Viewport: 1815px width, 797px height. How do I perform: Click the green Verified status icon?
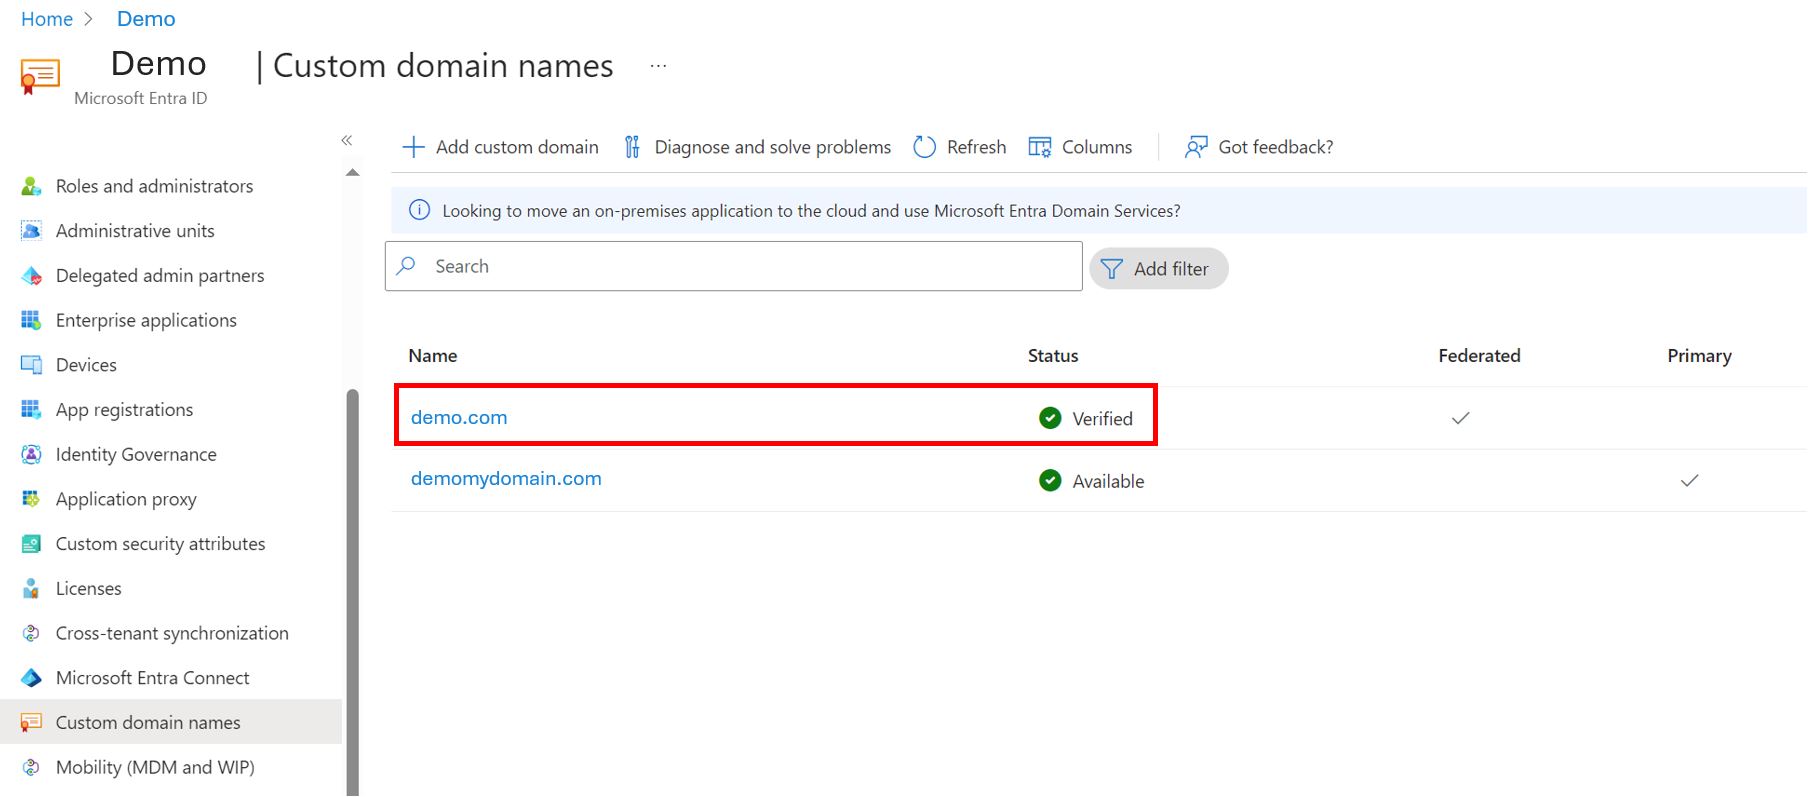pos(1050,418)
